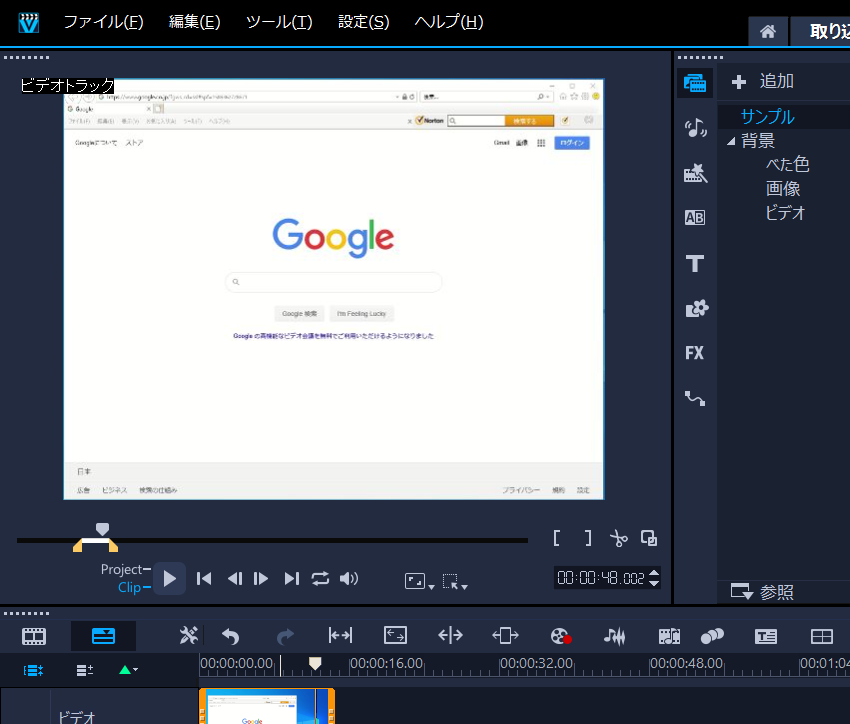This screenshot has height=724, width=850.
Task: Open the 編集(E) menu
Action: pyautogui.click(x=195, y=22)
